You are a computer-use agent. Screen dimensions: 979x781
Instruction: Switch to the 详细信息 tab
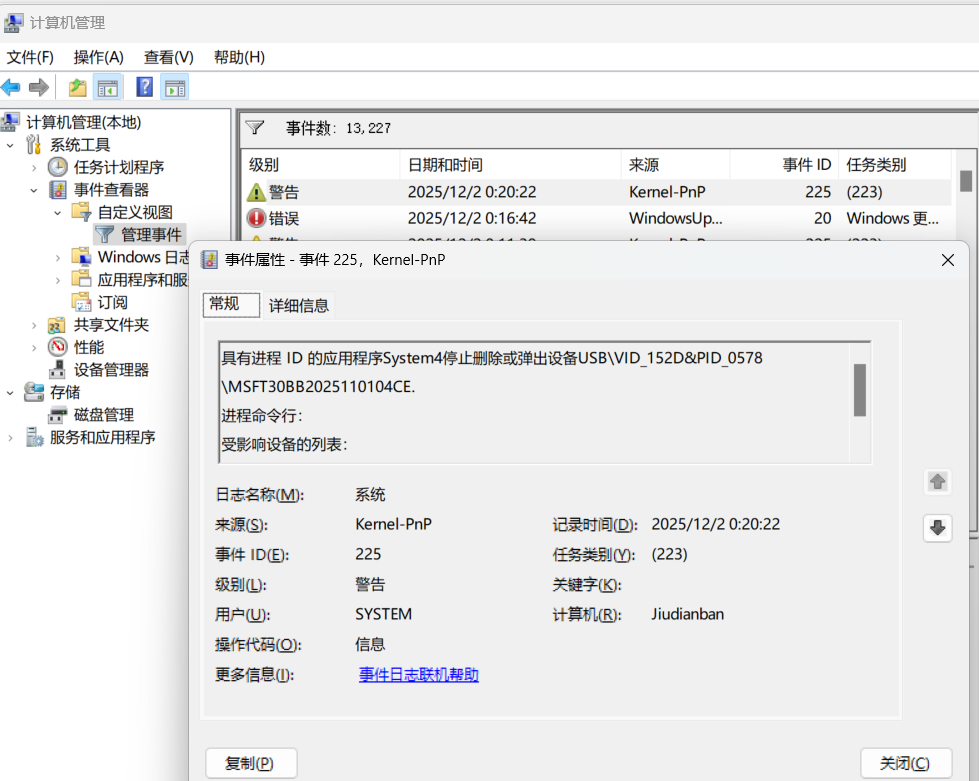pos(298,305)
